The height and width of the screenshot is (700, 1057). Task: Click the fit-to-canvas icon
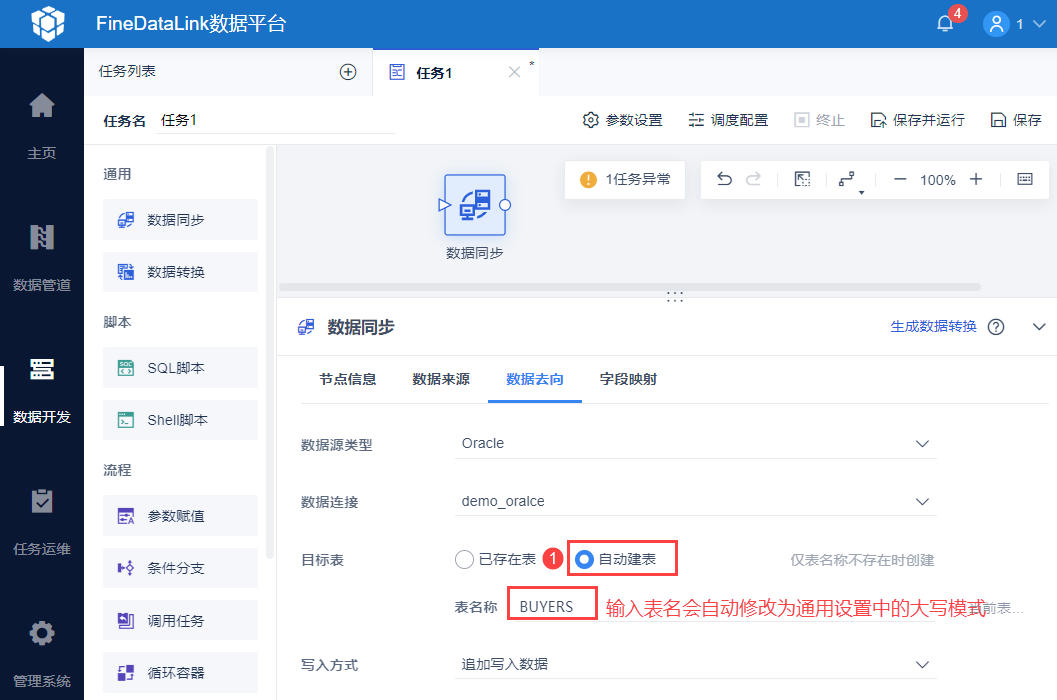(x=802, y=179)
